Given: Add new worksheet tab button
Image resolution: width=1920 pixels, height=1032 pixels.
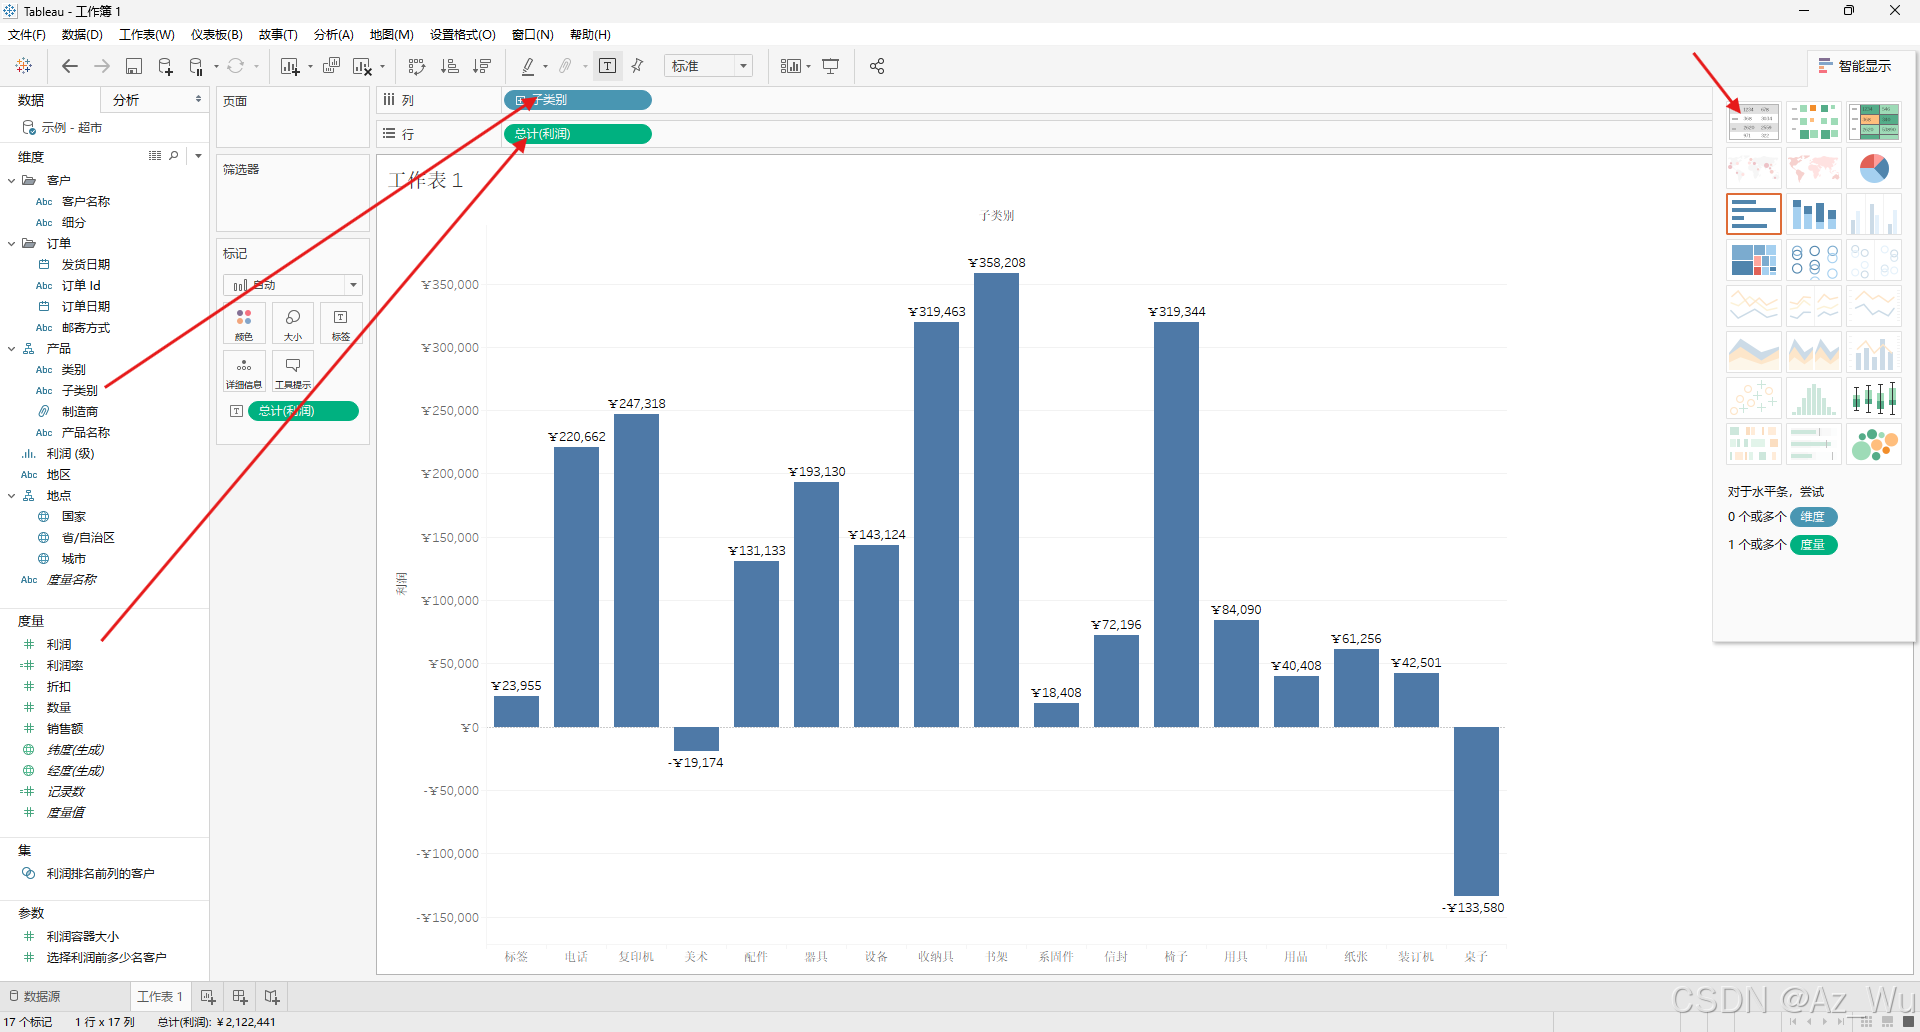Looking at the screenshot, I should tap(208, 997).
